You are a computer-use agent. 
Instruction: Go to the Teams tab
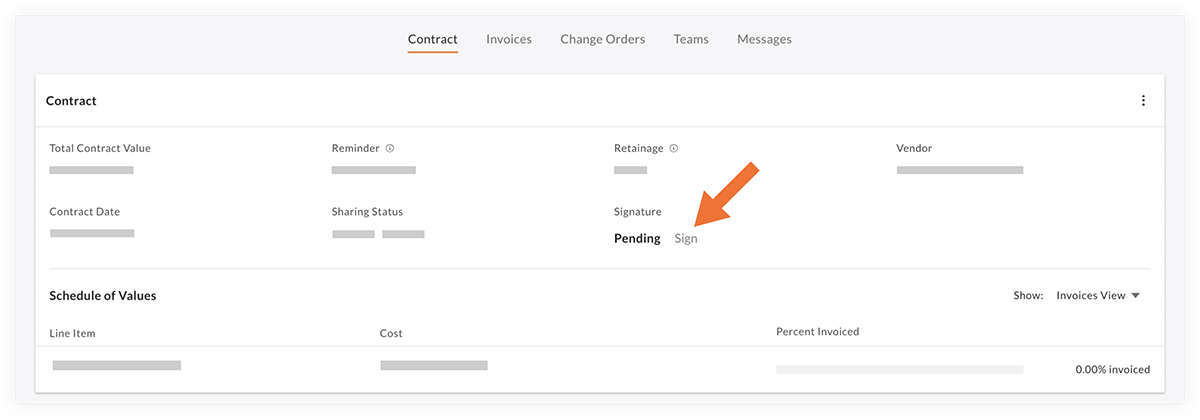(x=691, y=40)
